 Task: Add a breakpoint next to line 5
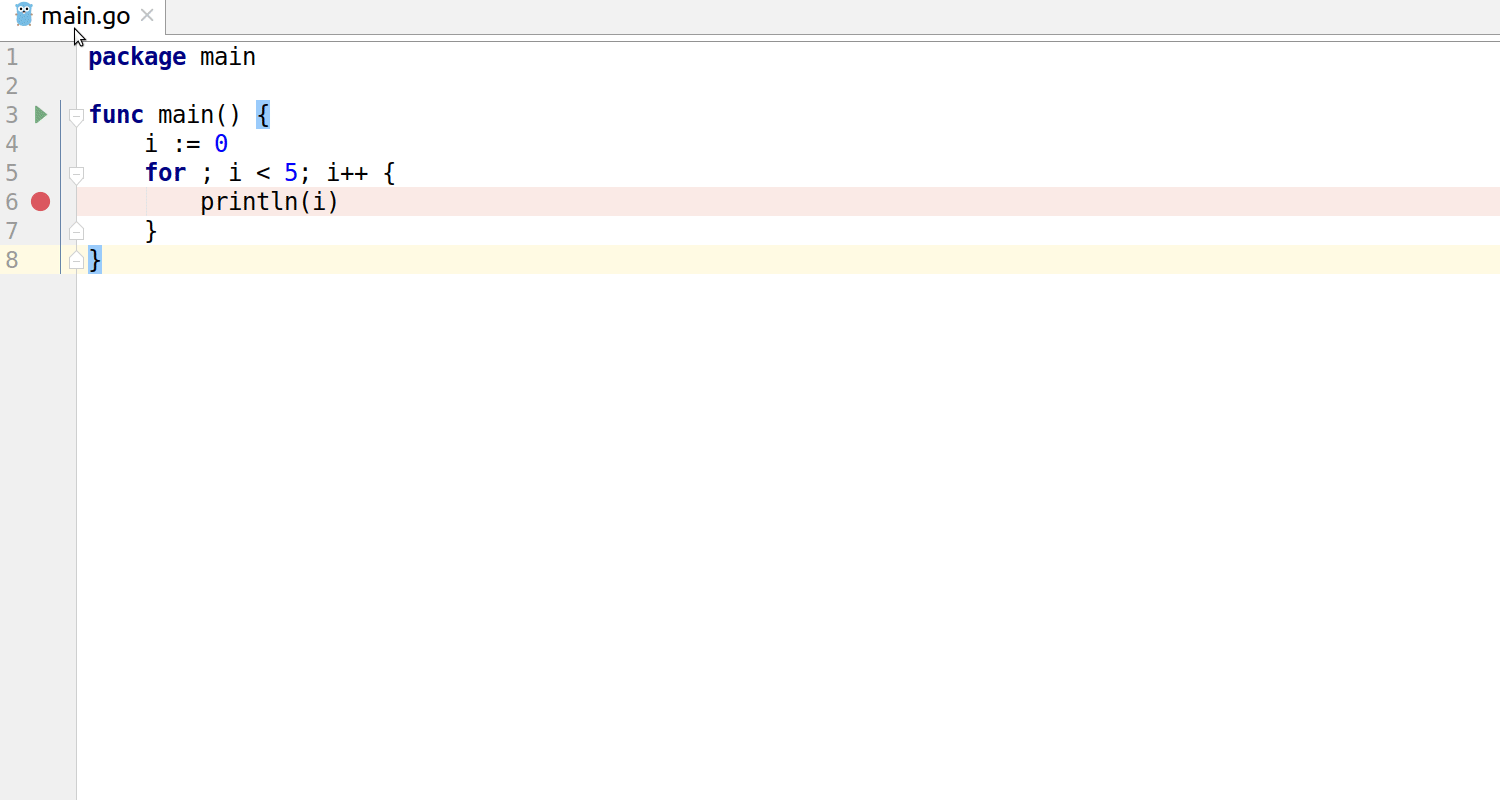click(40, 172)
